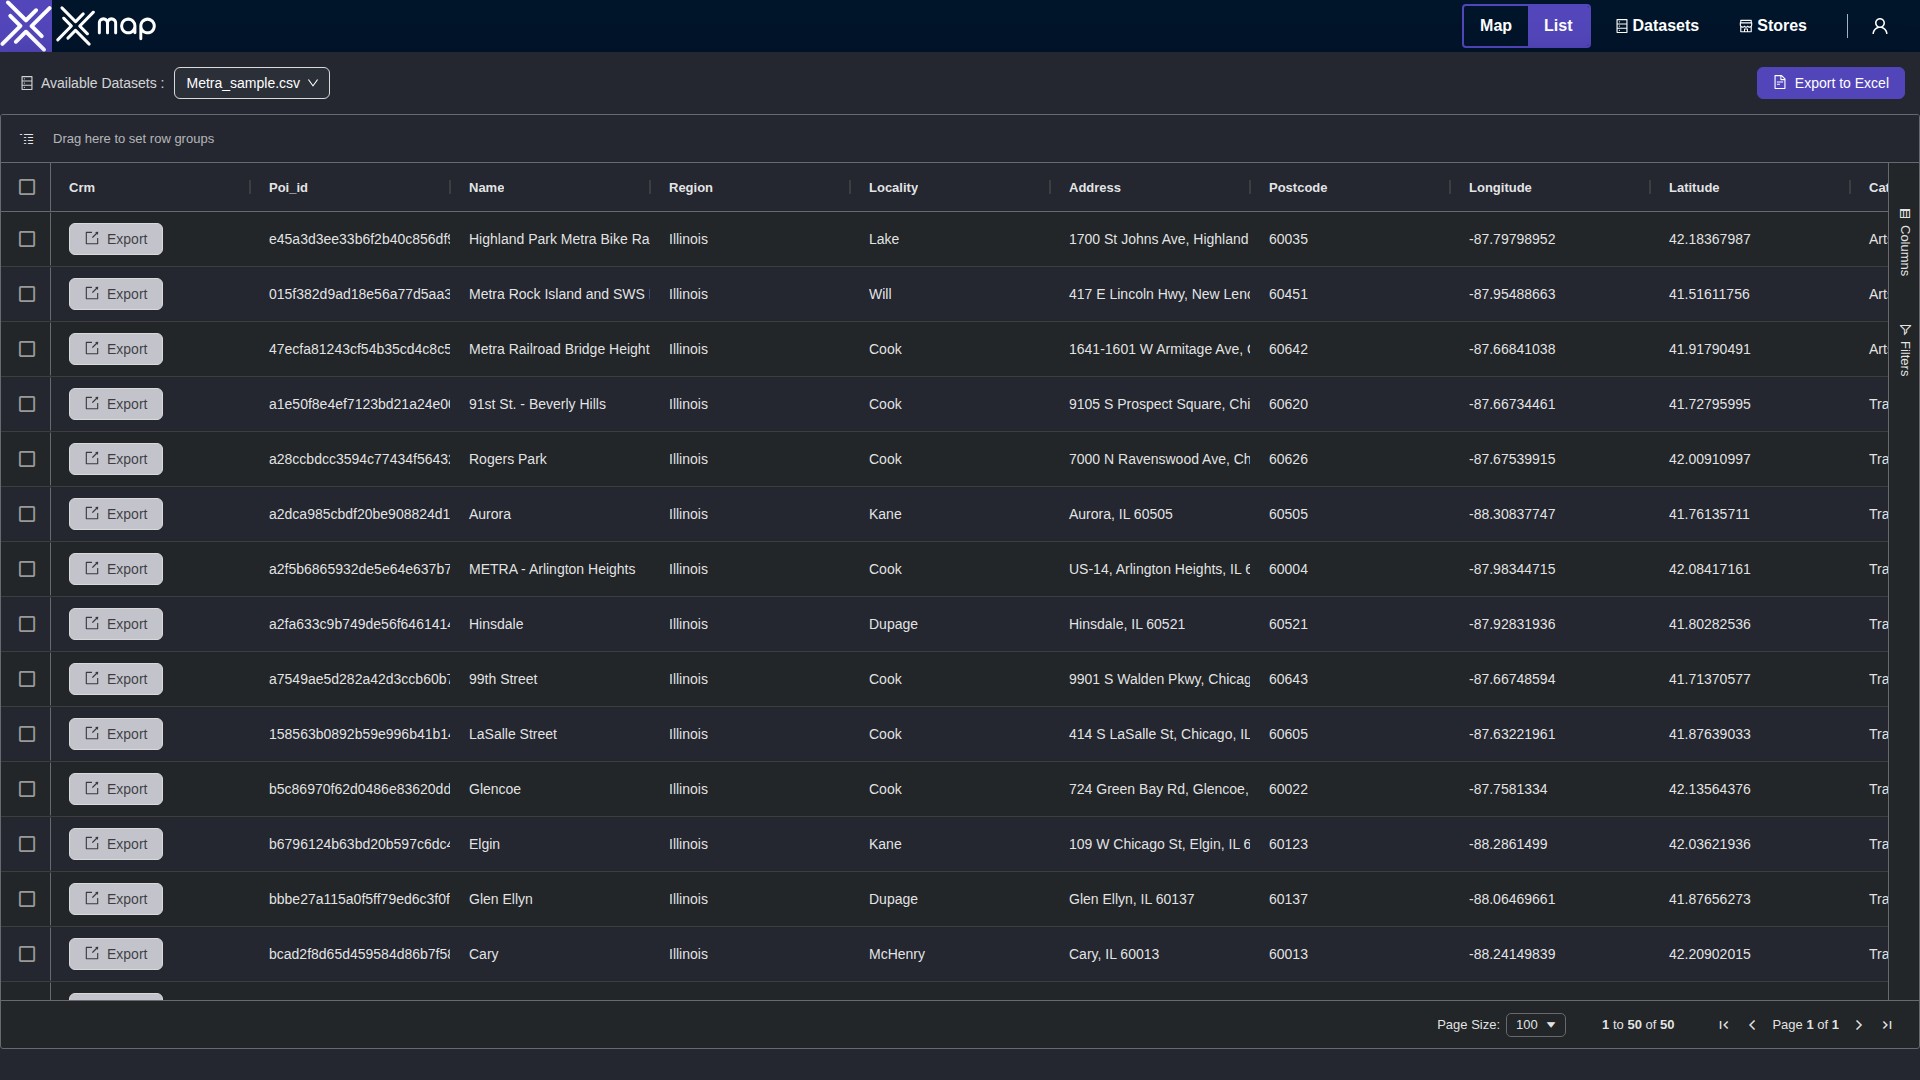Check the Rogers Park row checkbox

(27, 459)
